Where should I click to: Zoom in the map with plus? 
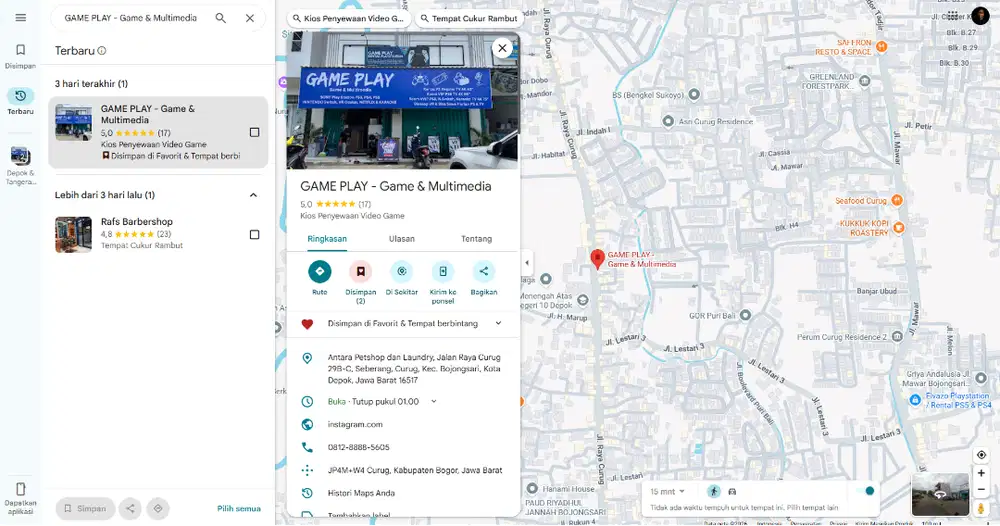(x=981, y=474)
